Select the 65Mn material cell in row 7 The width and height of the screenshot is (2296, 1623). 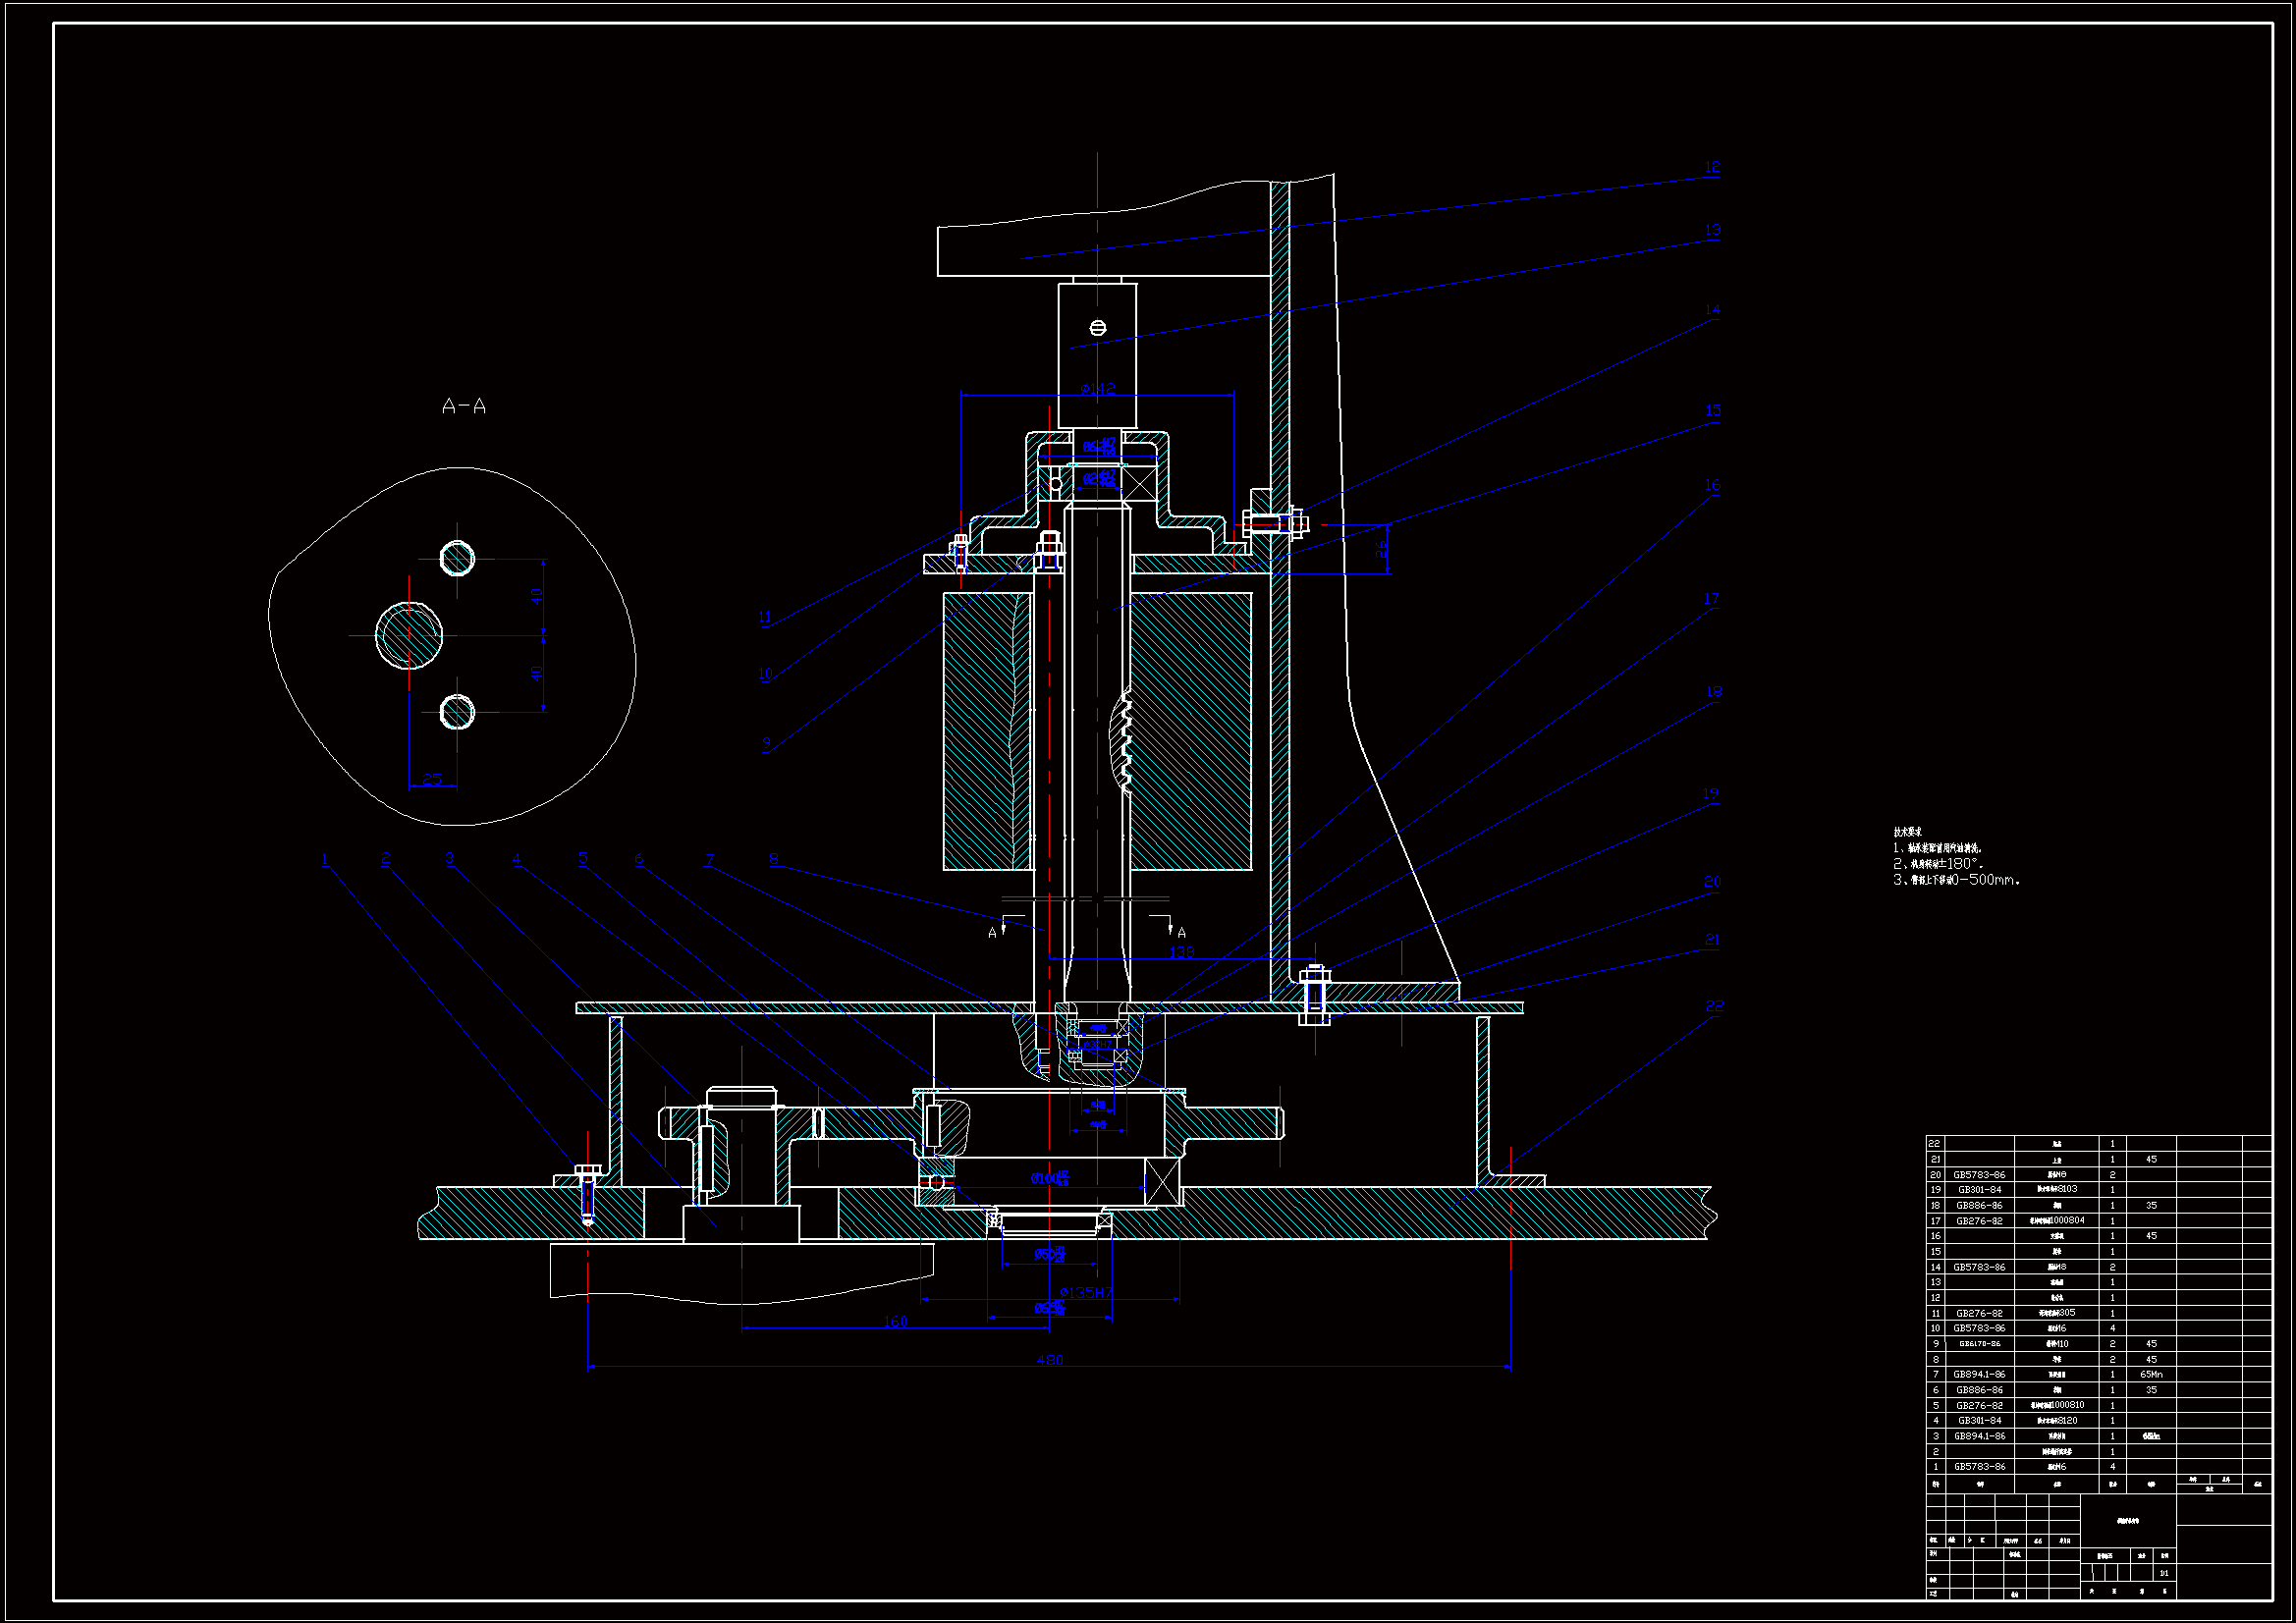(x=2151, y=1375)
